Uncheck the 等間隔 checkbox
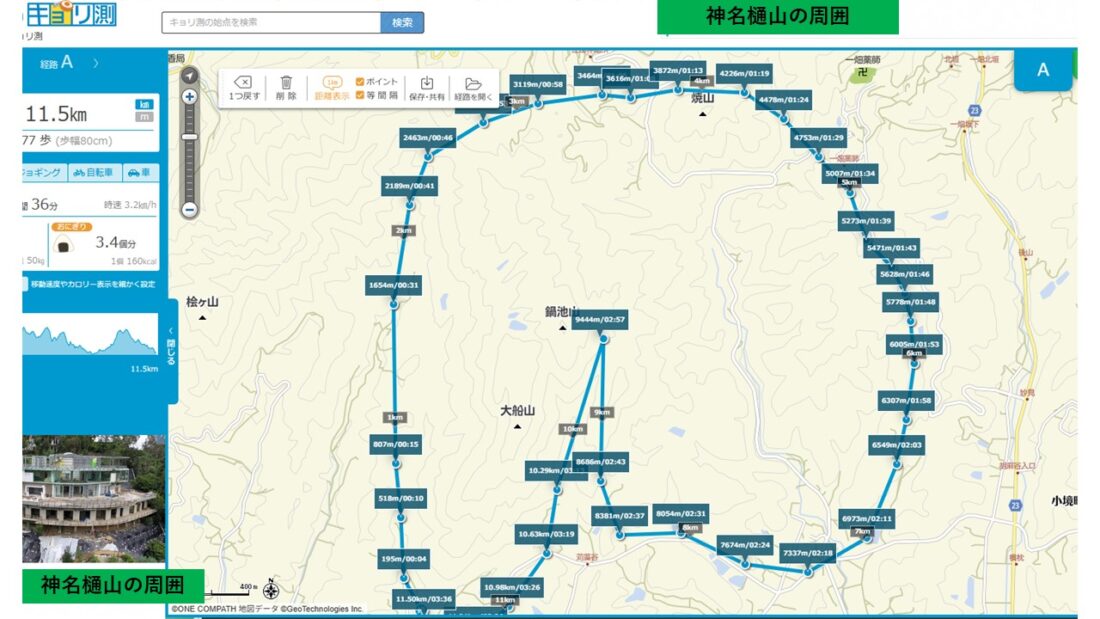Image resolution: width=1100 pixels, height=619 pixels. click(360, 95)
